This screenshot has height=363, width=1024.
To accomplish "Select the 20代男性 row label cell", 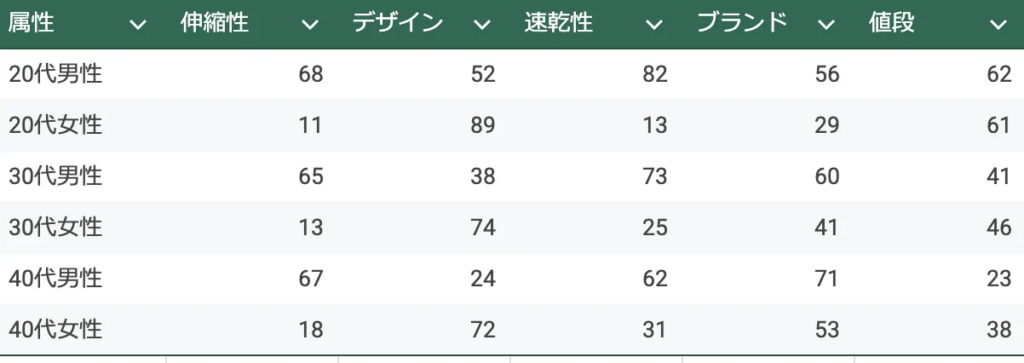I will pos(84,74).
